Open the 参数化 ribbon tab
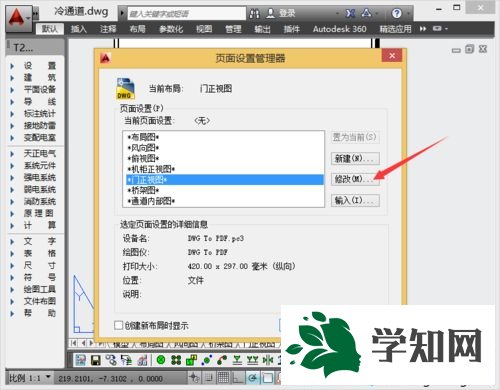500x390 pixels. click(171, 29)
